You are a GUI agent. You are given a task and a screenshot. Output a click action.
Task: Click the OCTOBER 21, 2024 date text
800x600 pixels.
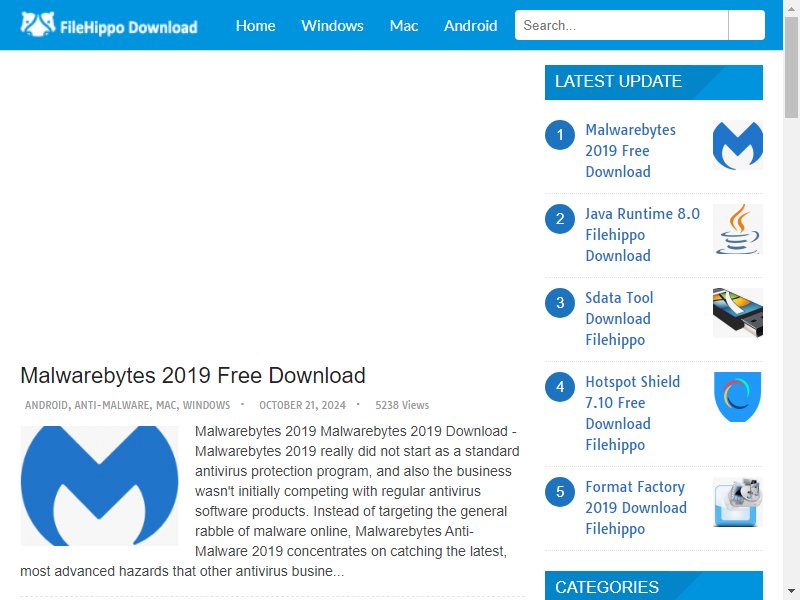click(x=303, y=405)
